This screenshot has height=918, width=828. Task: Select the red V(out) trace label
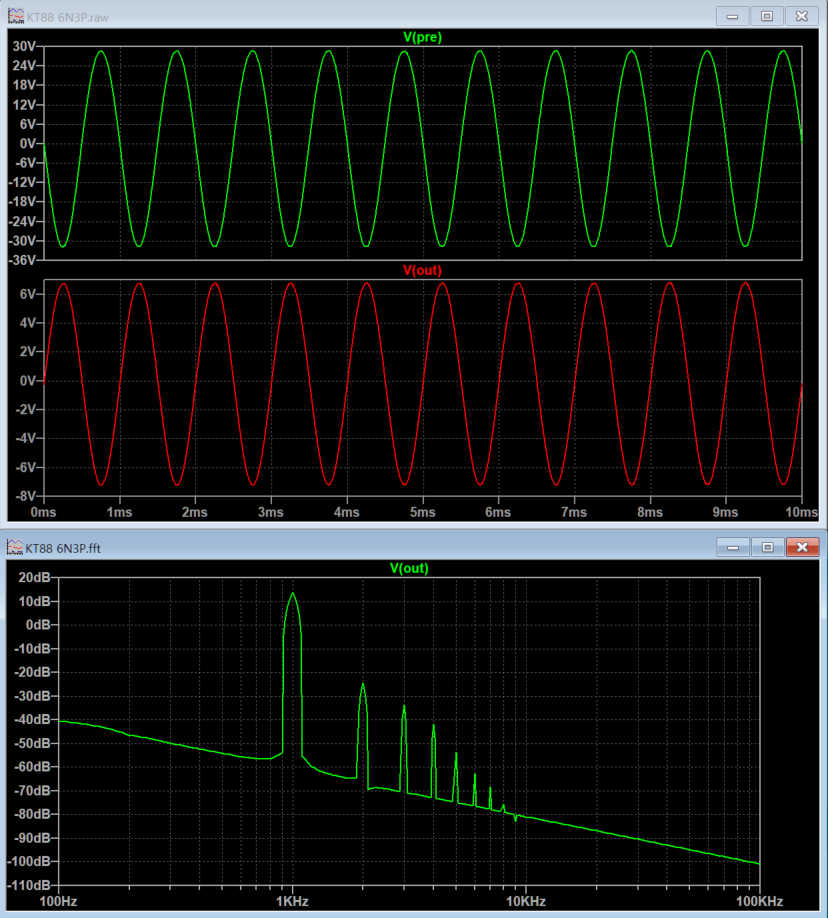422,270
